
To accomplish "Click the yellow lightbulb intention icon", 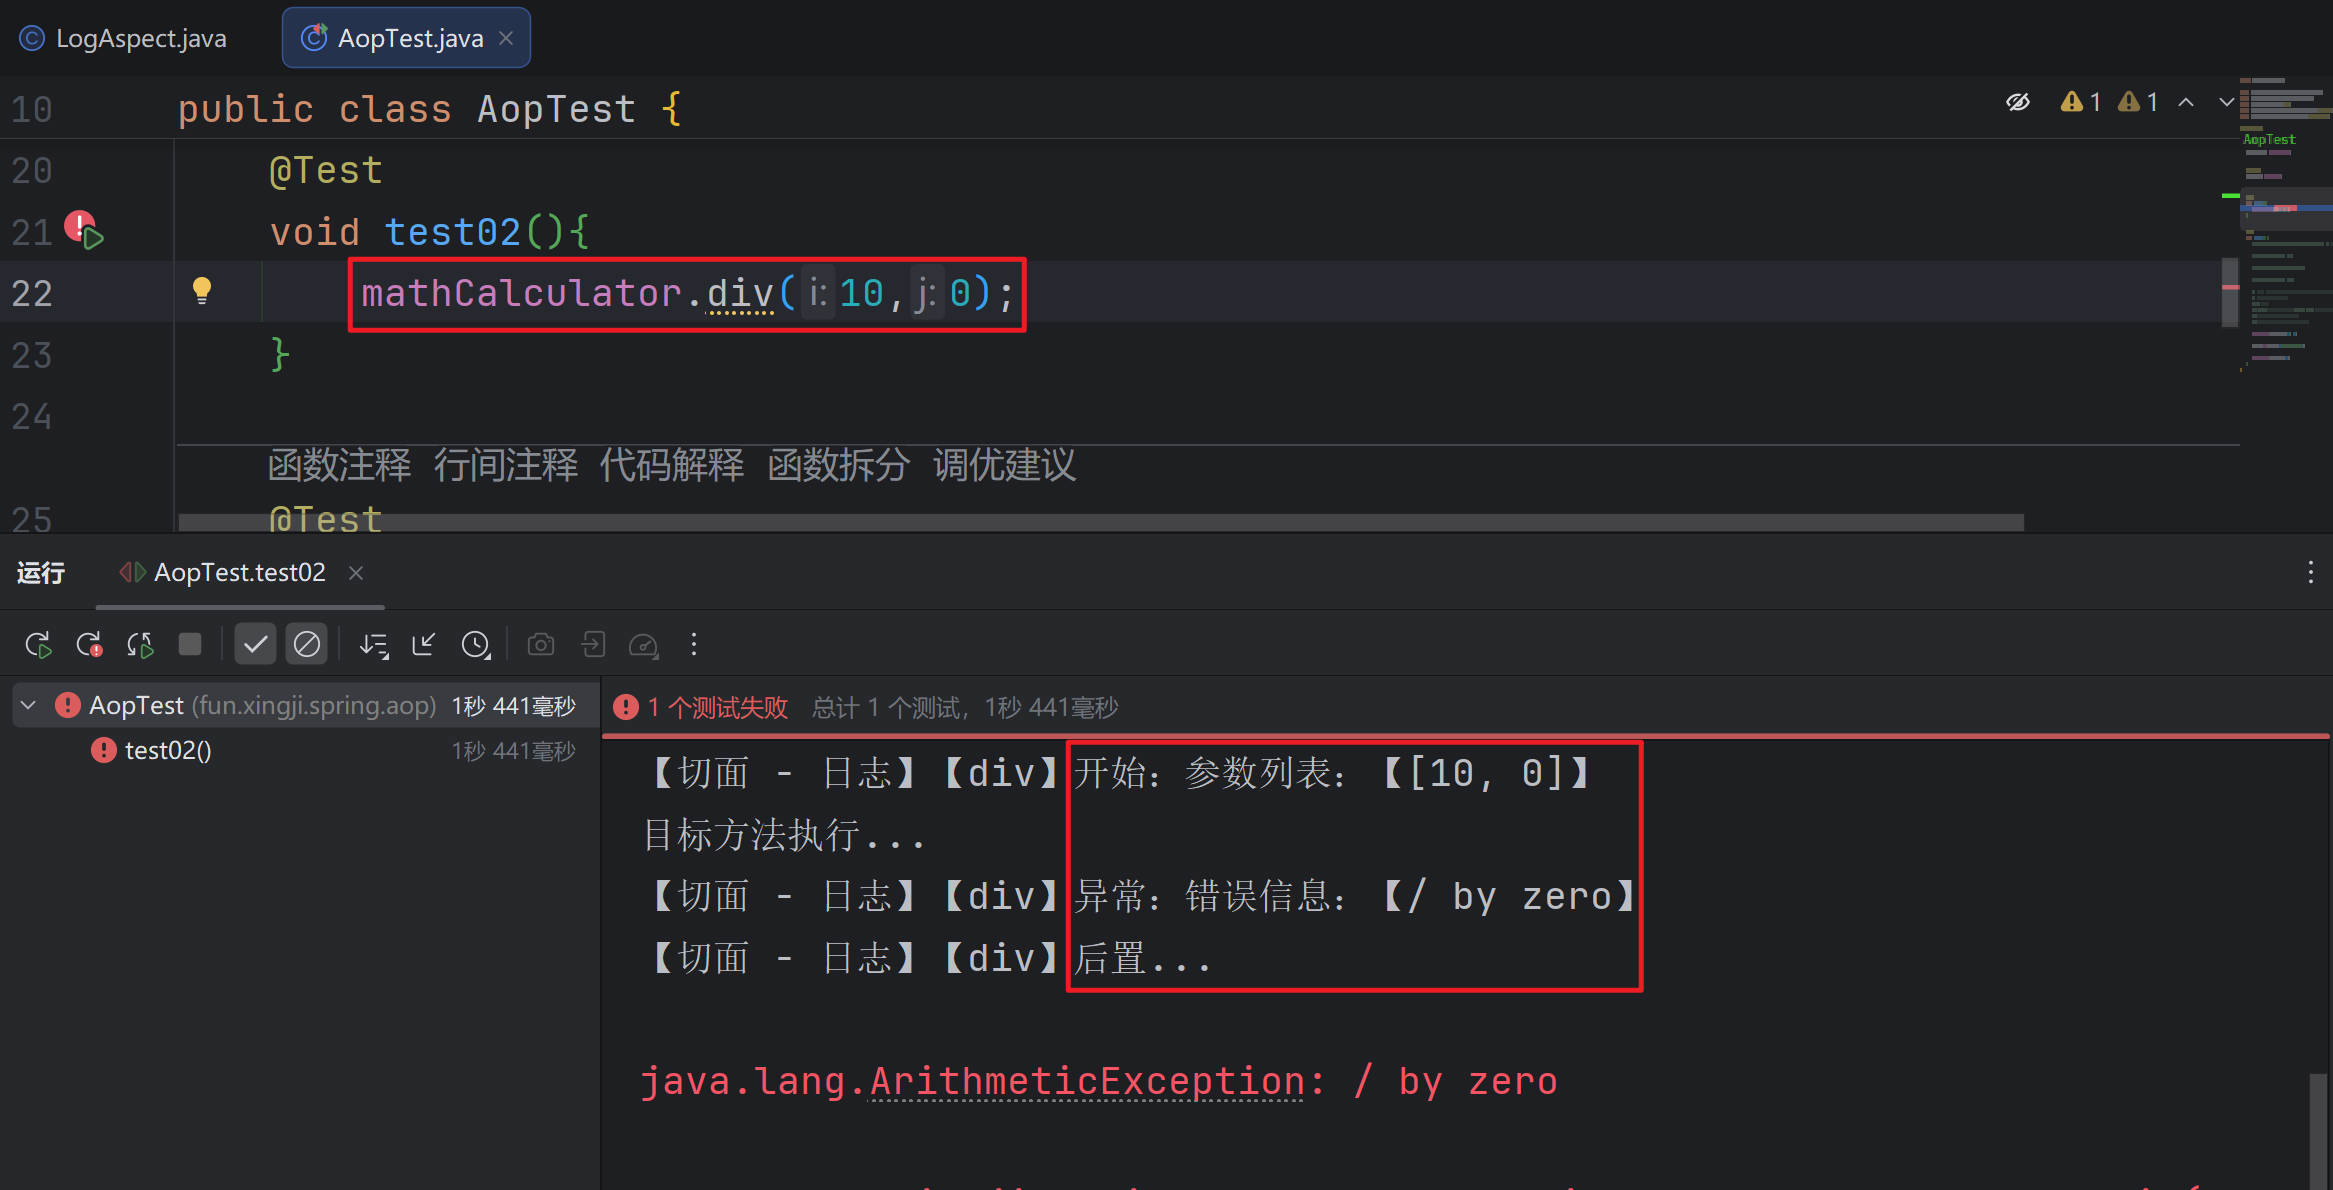I will [201, 291].
